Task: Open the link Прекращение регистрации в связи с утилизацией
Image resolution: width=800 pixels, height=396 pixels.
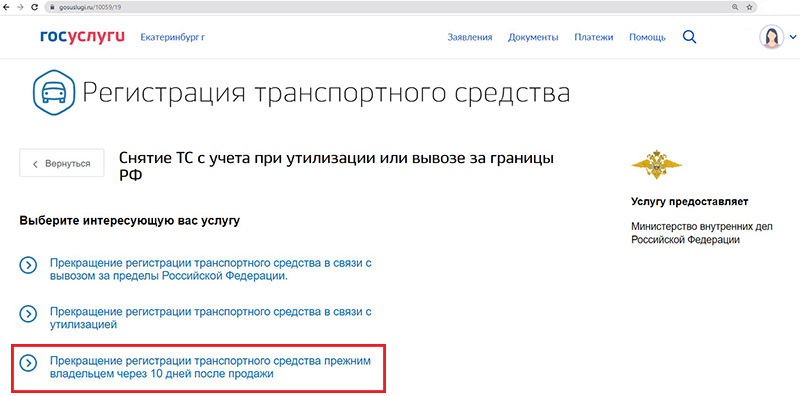Action: (x=210, y=317)
